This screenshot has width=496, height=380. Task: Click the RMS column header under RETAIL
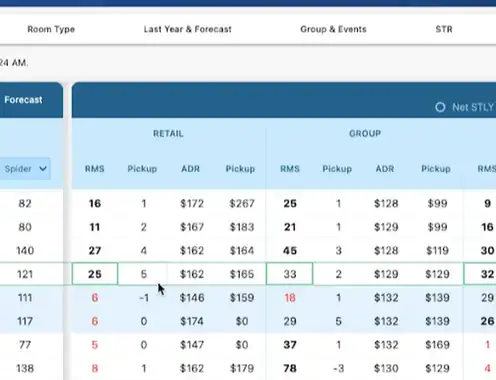tap(95, 169)
